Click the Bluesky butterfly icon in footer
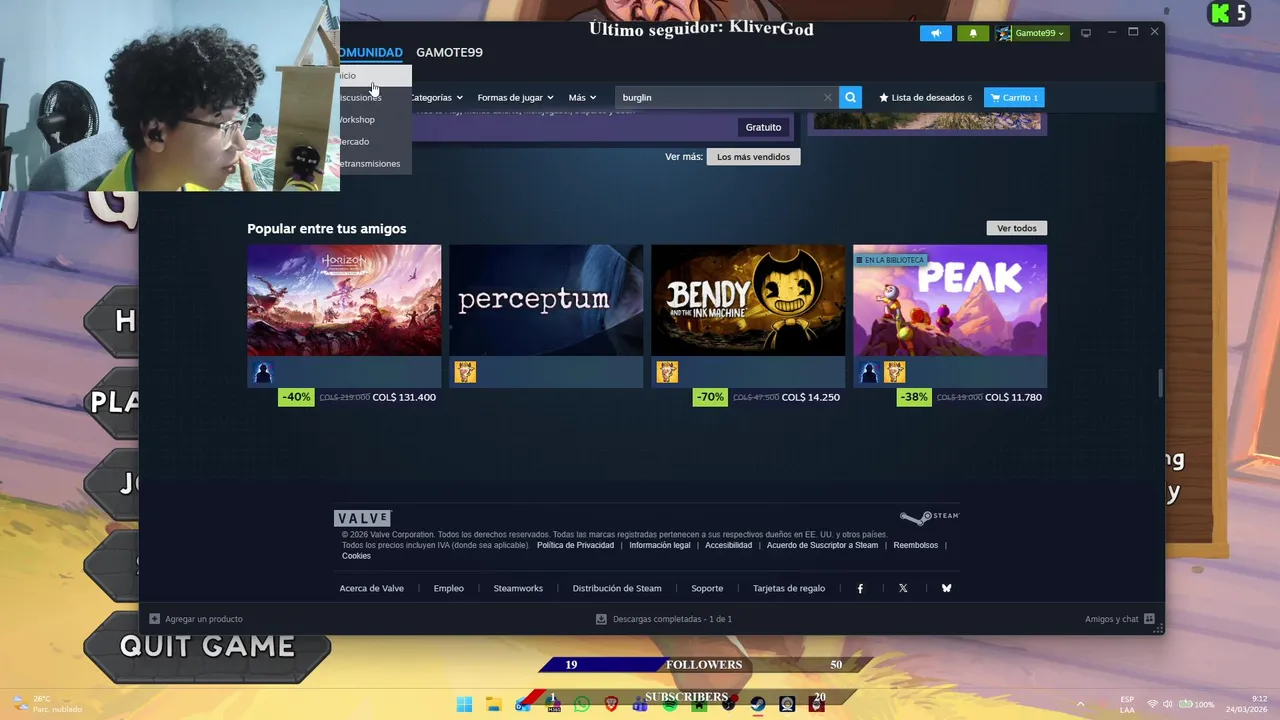Viewport: 1280px width, 720px height. click(x=946, y=588)
